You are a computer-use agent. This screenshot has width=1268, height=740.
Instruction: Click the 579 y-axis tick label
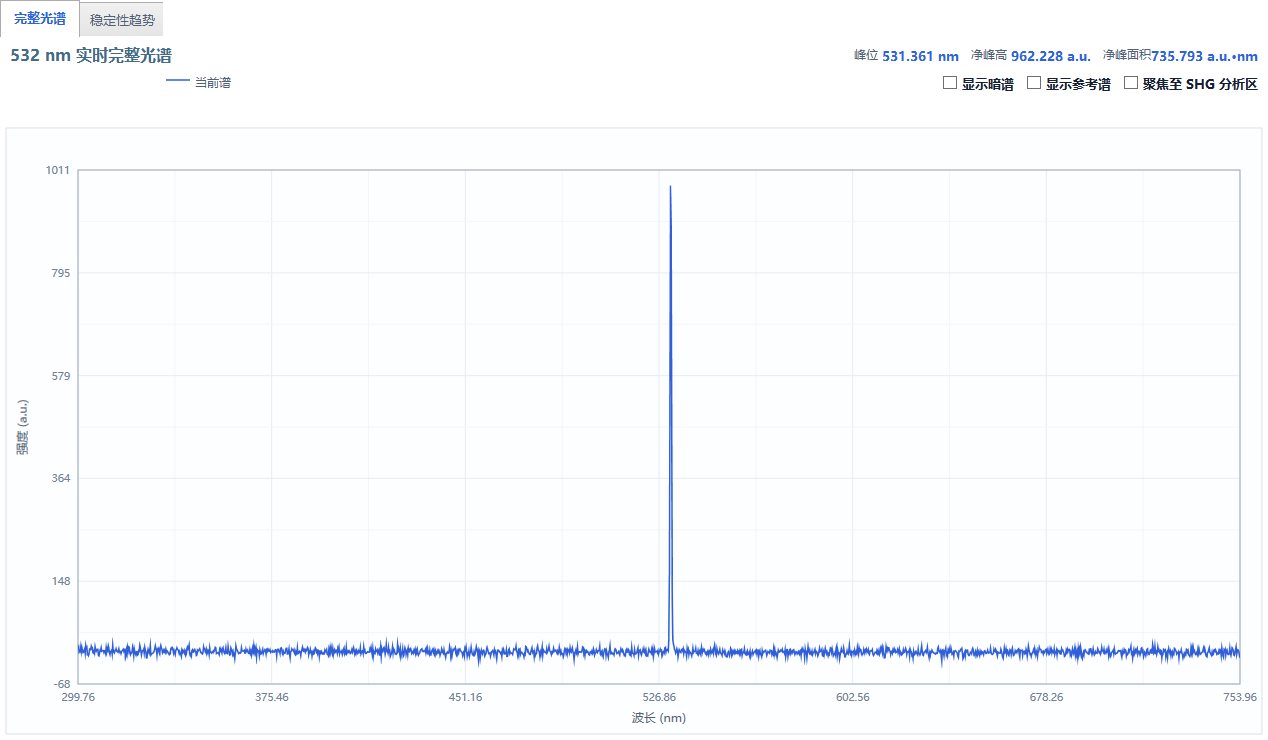coord(60,376)
